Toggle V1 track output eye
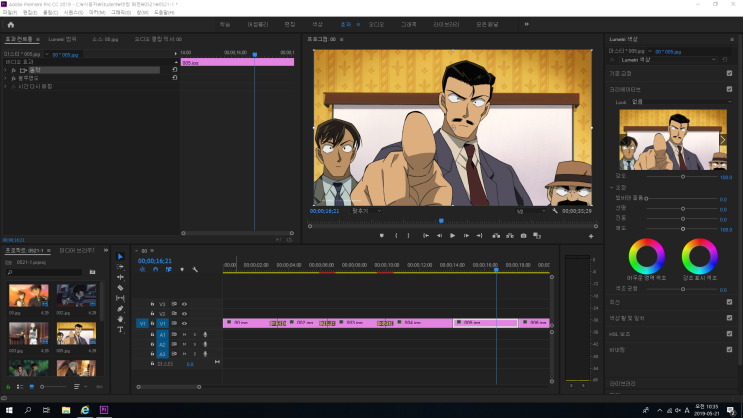The width and height of the screenshot is (743, 418). pos(184,323)
